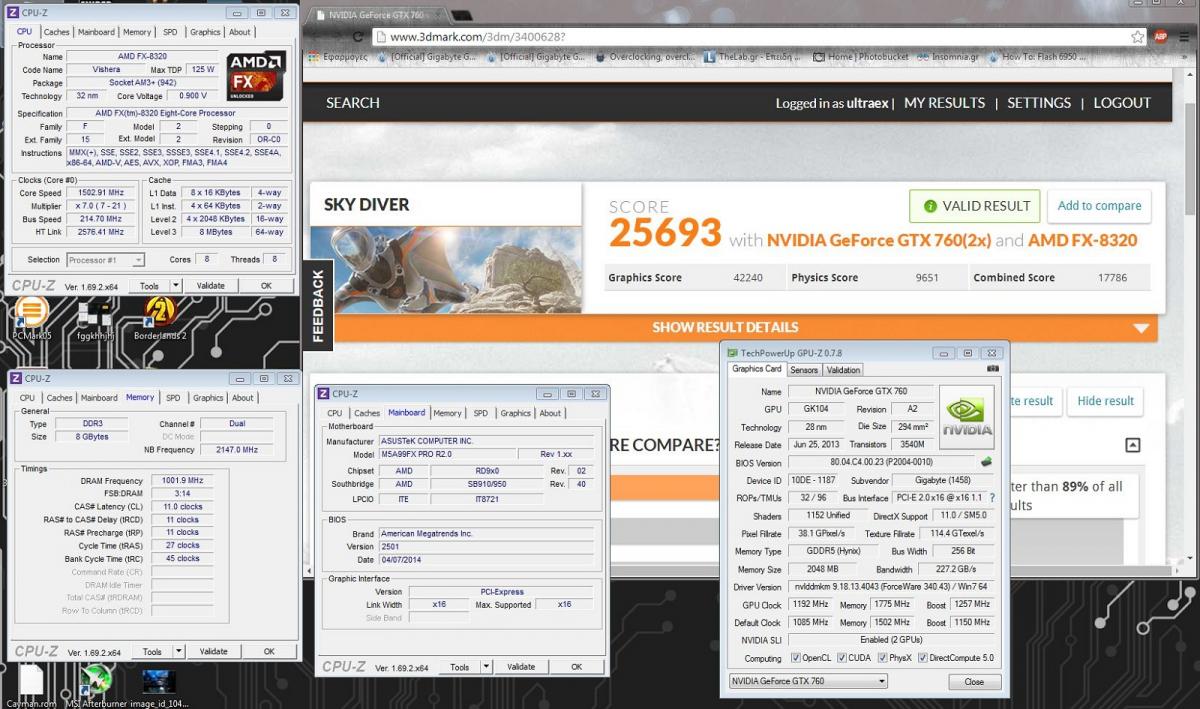
Task: Click OK in the Memory tab CPU-Z window
Action: coord(269,651)
